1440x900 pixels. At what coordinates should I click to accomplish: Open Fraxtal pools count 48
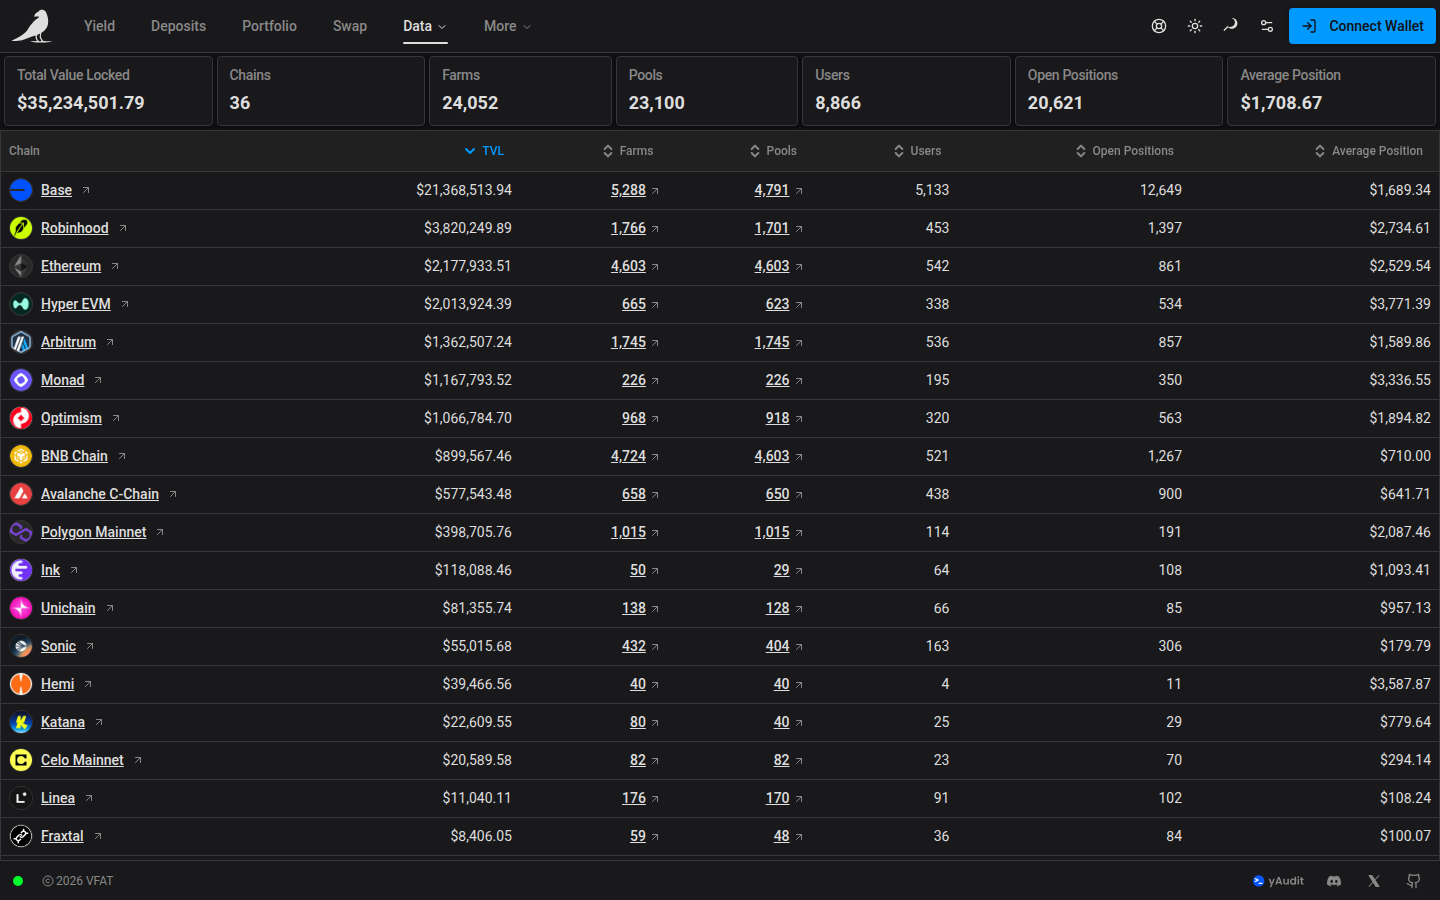(782, 836)
